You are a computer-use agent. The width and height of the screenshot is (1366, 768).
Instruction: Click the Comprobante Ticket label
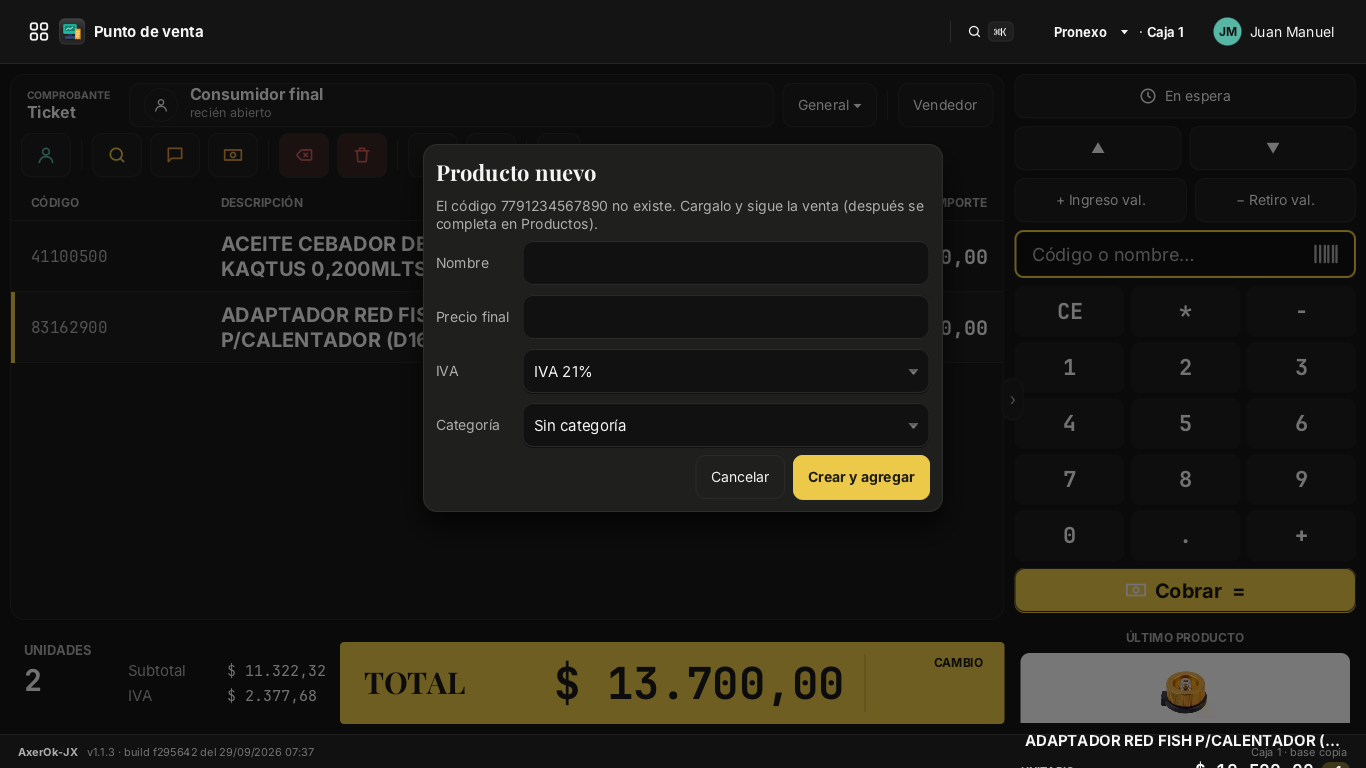click(x=69, y=105)
